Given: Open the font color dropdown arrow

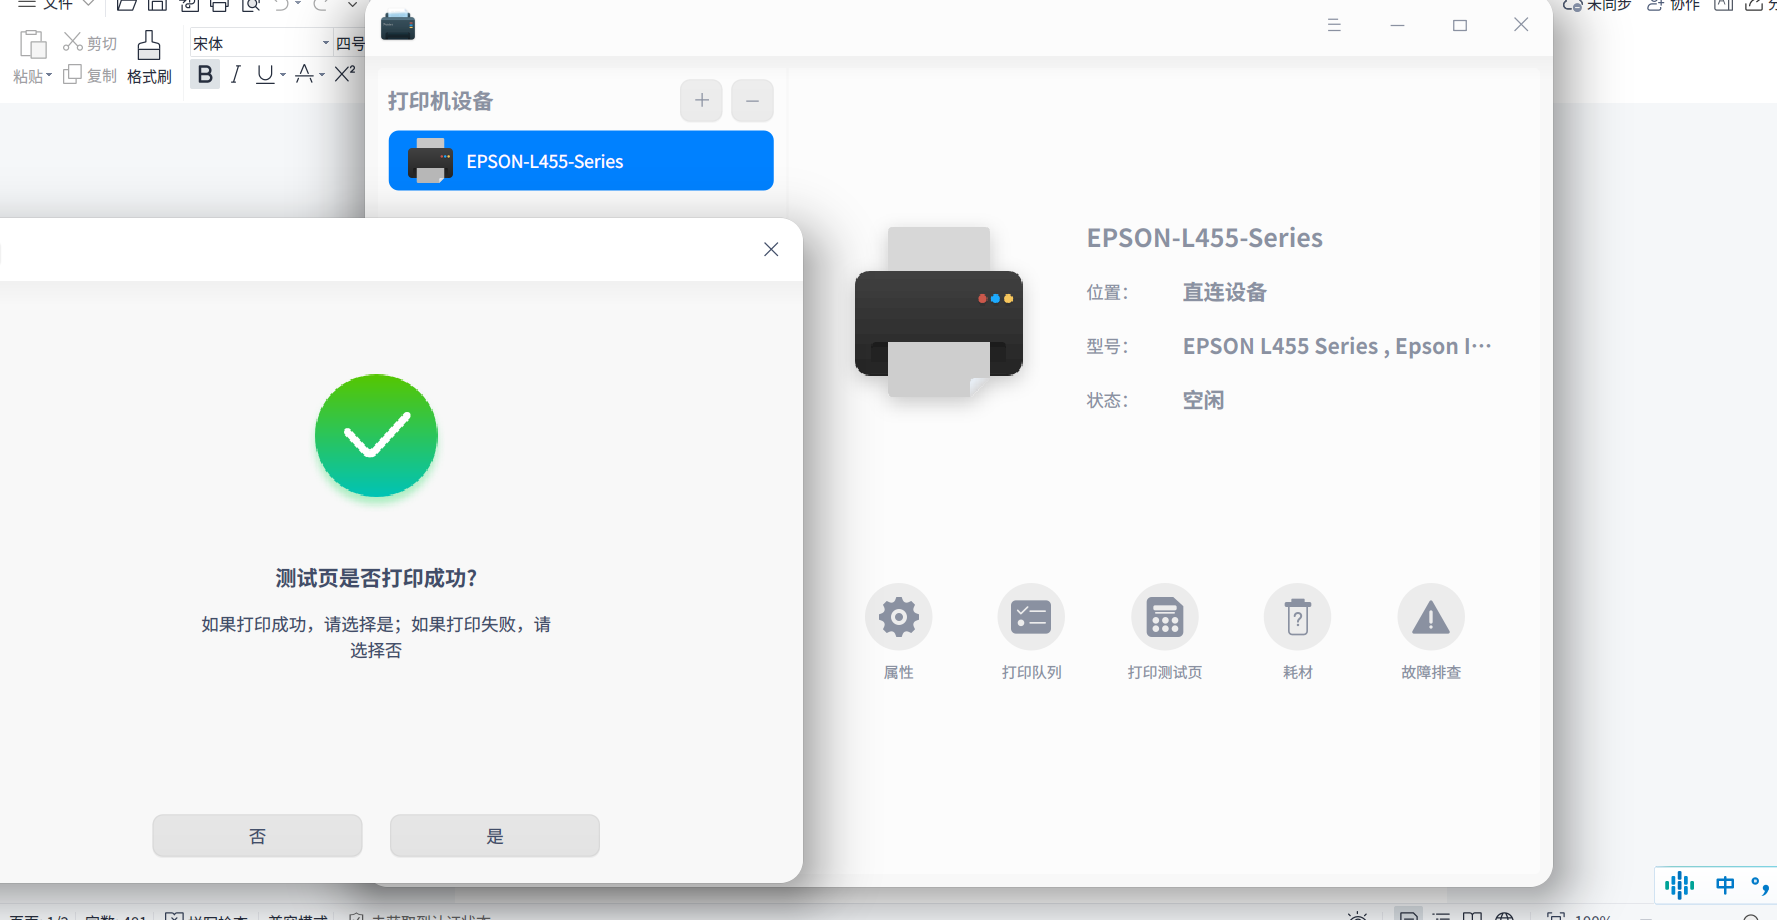Looking at the screenshot, I should click(x=320, y=76).
